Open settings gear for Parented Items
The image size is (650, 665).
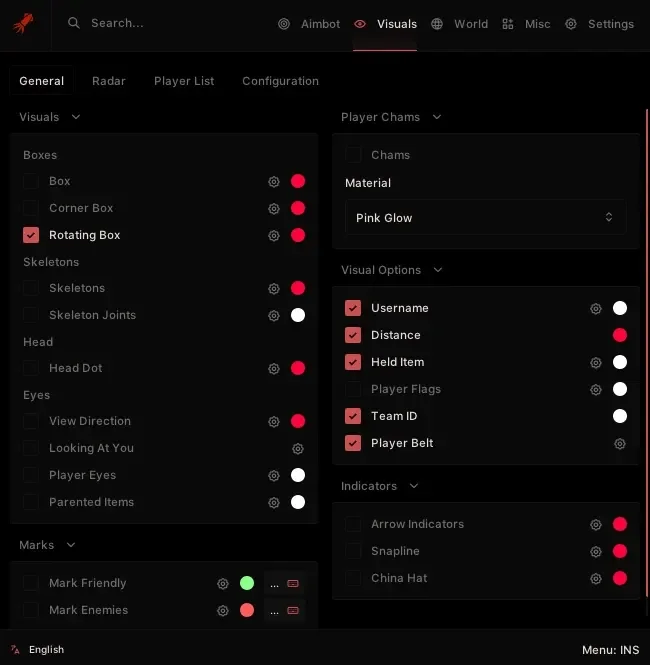pos(274,503)
